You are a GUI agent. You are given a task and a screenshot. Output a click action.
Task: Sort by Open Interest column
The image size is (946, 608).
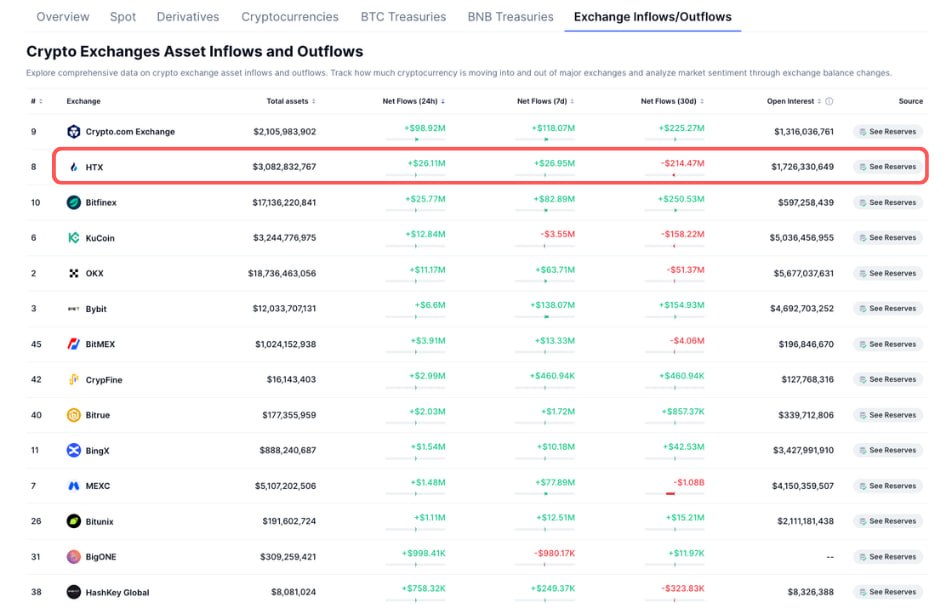tap(794, 101)
